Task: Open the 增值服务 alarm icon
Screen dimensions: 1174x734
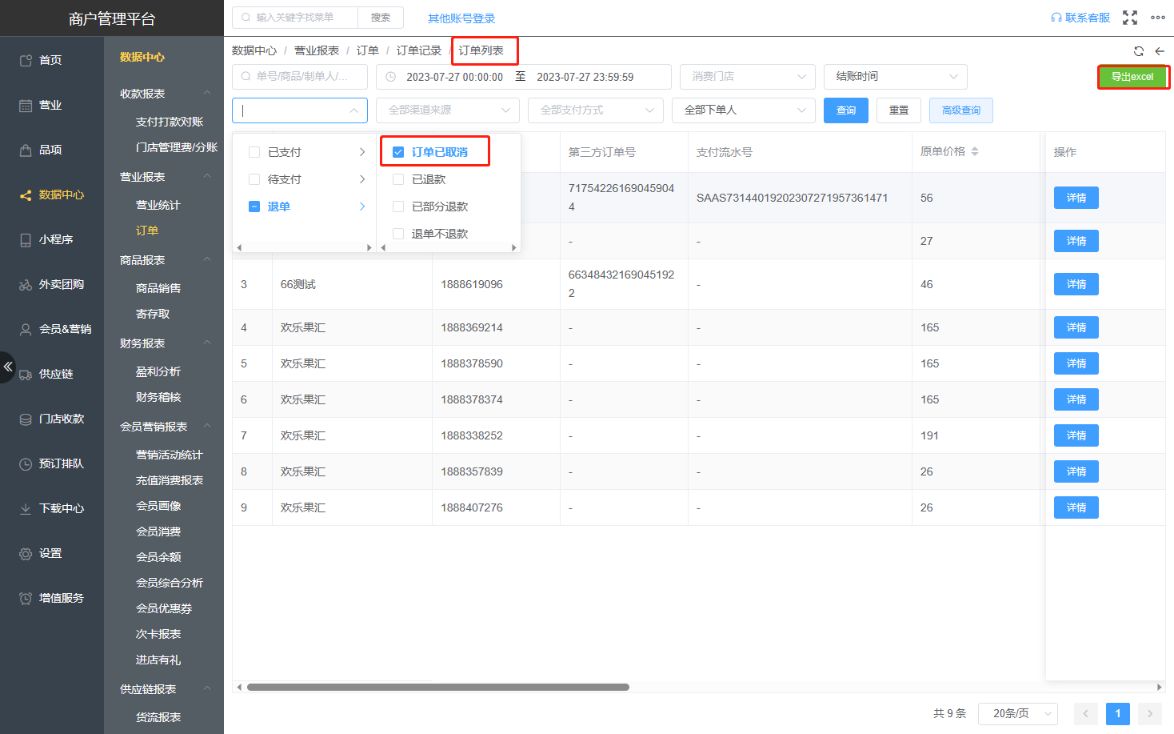Action: 25,598
